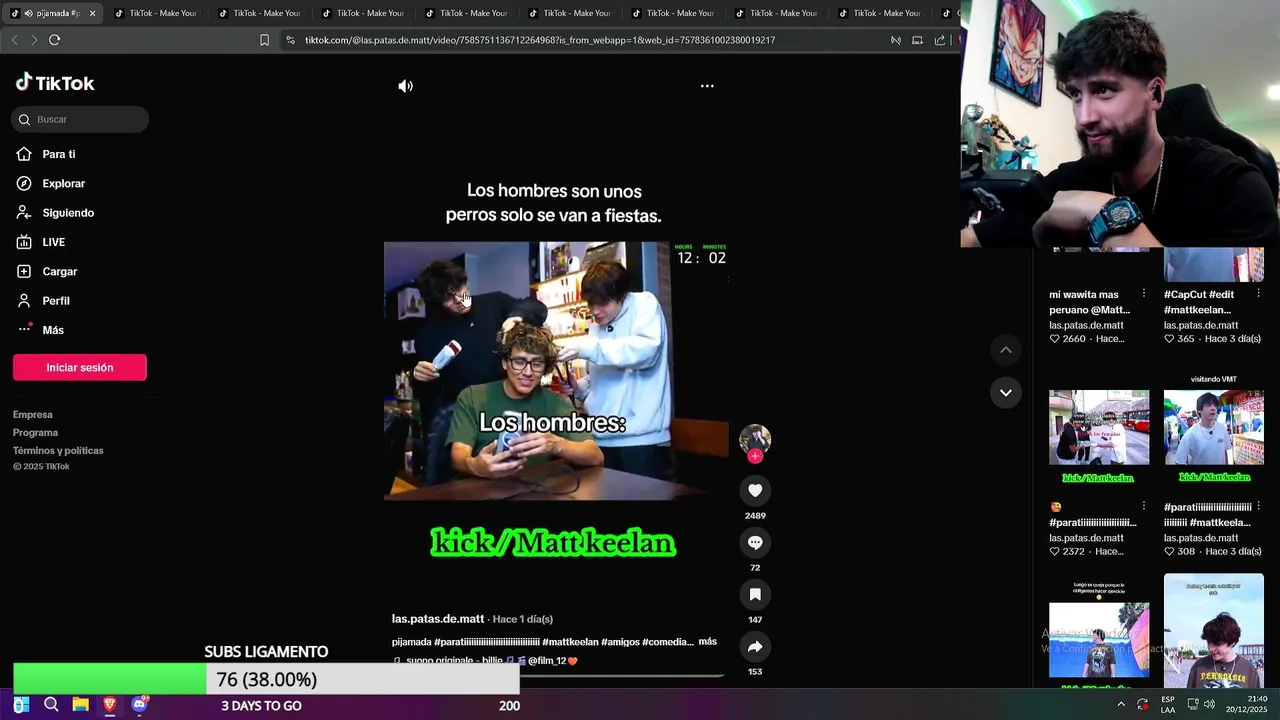Open the Empresa footer link
The image size is (1280, 720).
pos(33,415)
